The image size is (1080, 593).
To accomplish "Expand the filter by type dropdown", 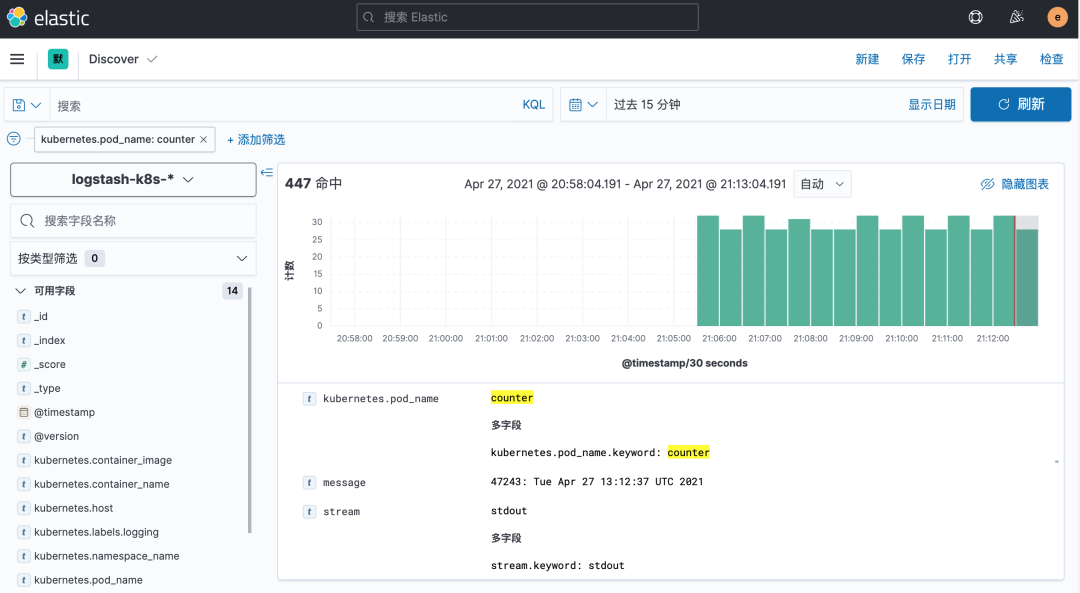I will 133,258.
